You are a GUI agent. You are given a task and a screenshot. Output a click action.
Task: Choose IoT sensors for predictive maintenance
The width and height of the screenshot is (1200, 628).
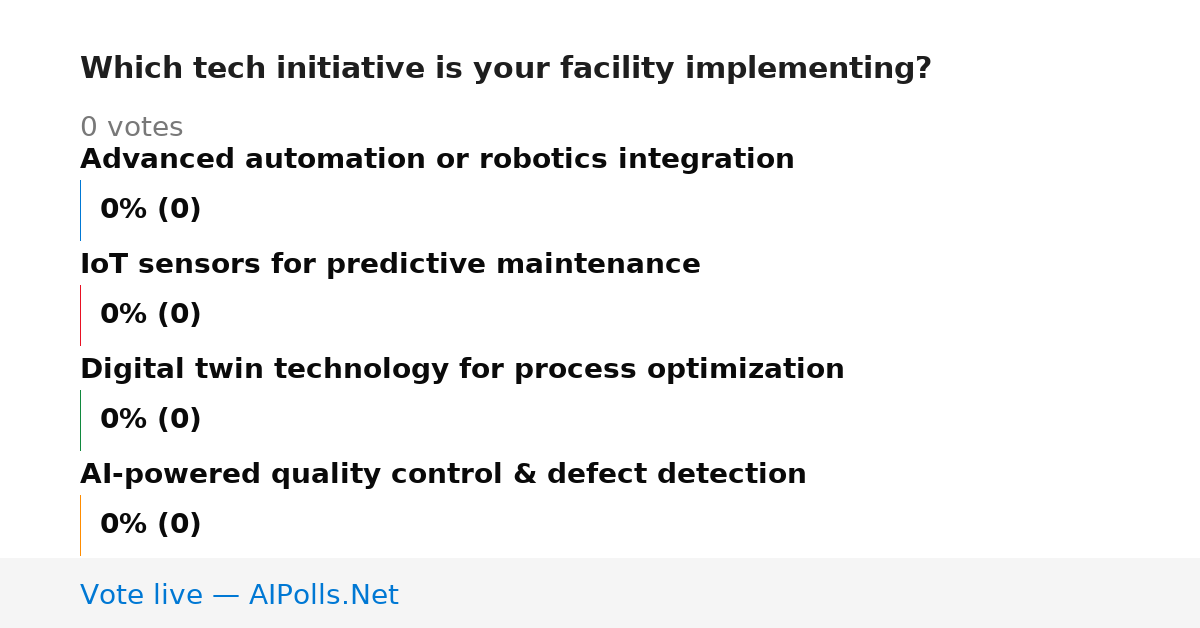point(390,265)
